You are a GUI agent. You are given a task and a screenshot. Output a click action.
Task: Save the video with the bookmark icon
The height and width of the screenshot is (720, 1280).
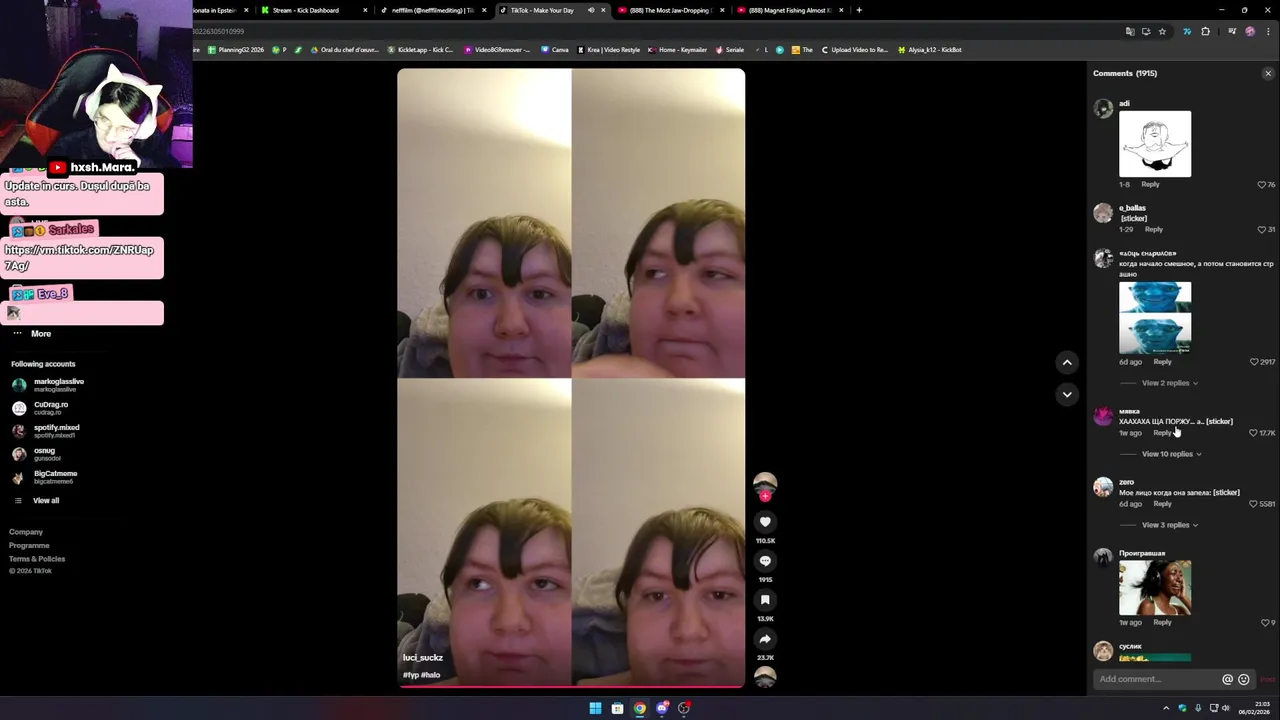(765, 600)
